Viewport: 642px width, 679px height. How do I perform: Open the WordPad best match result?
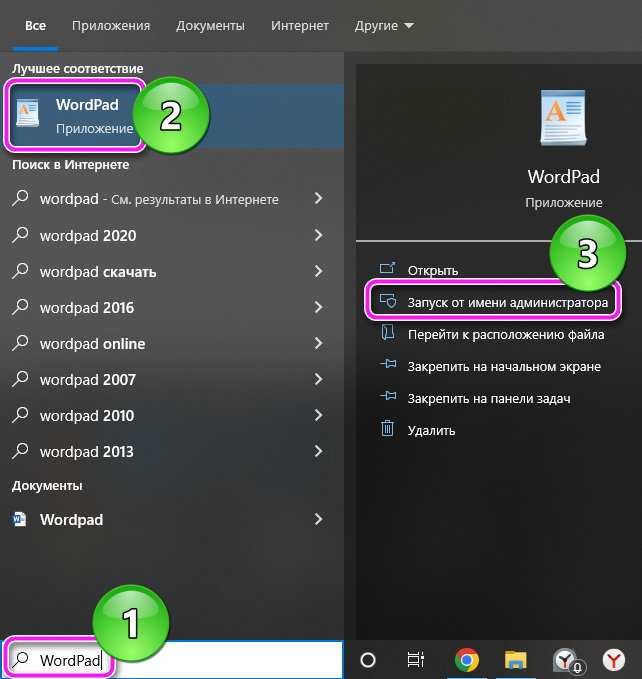point(172,116)
